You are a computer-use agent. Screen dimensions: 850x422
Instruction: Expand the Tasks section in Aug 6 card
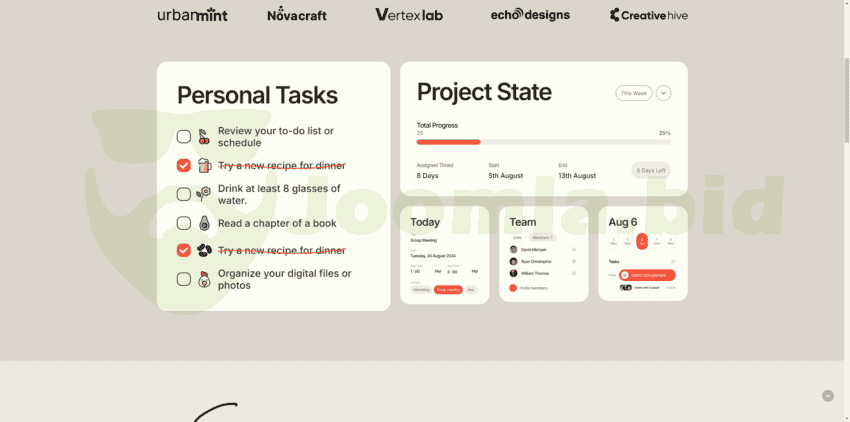click(x=674, y=262)
